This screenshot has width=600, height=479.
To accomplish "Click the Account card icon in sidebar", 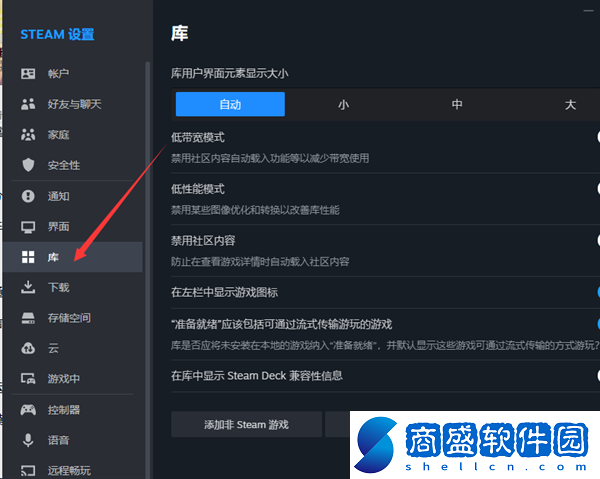I will pyautogui.click(x=28, y=73).
